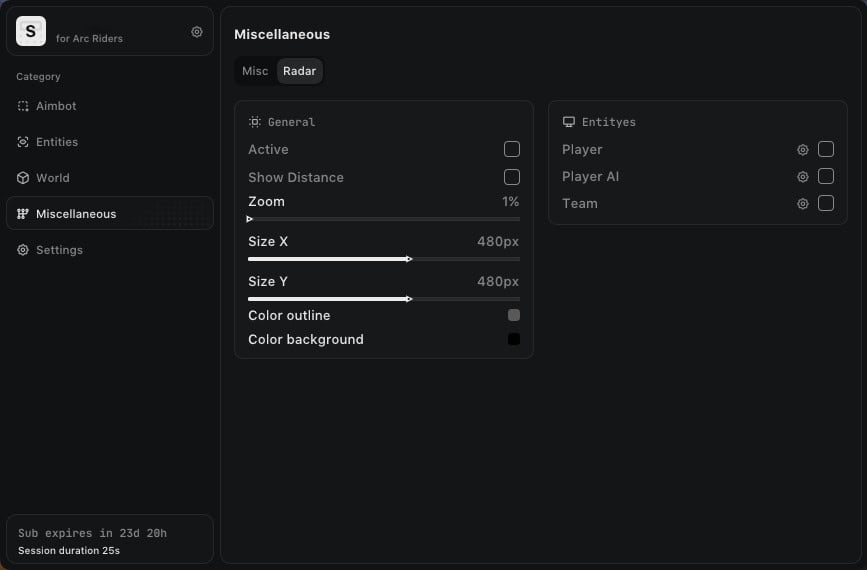Open the Player row gear settings

click(802, 150)
